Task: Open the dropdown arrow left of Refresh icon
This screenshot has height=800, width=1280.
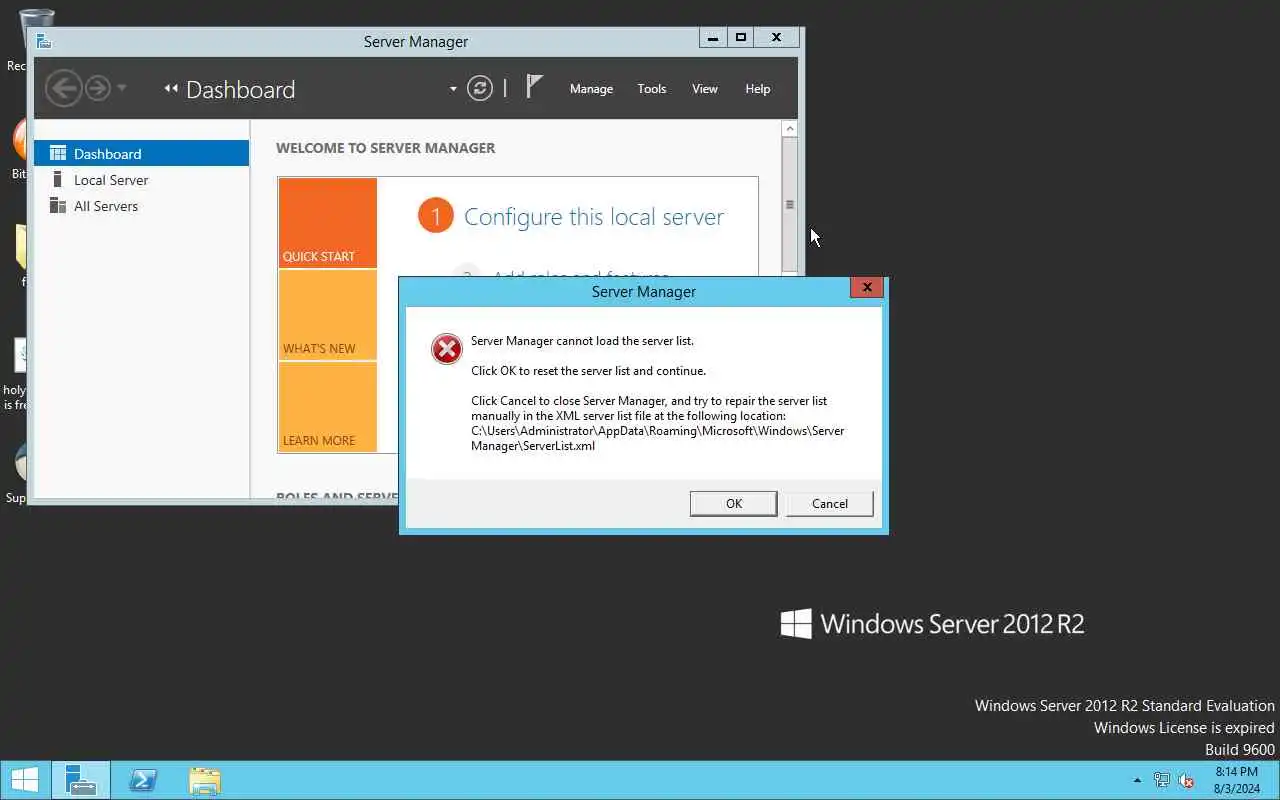Action: click(453, 89)
